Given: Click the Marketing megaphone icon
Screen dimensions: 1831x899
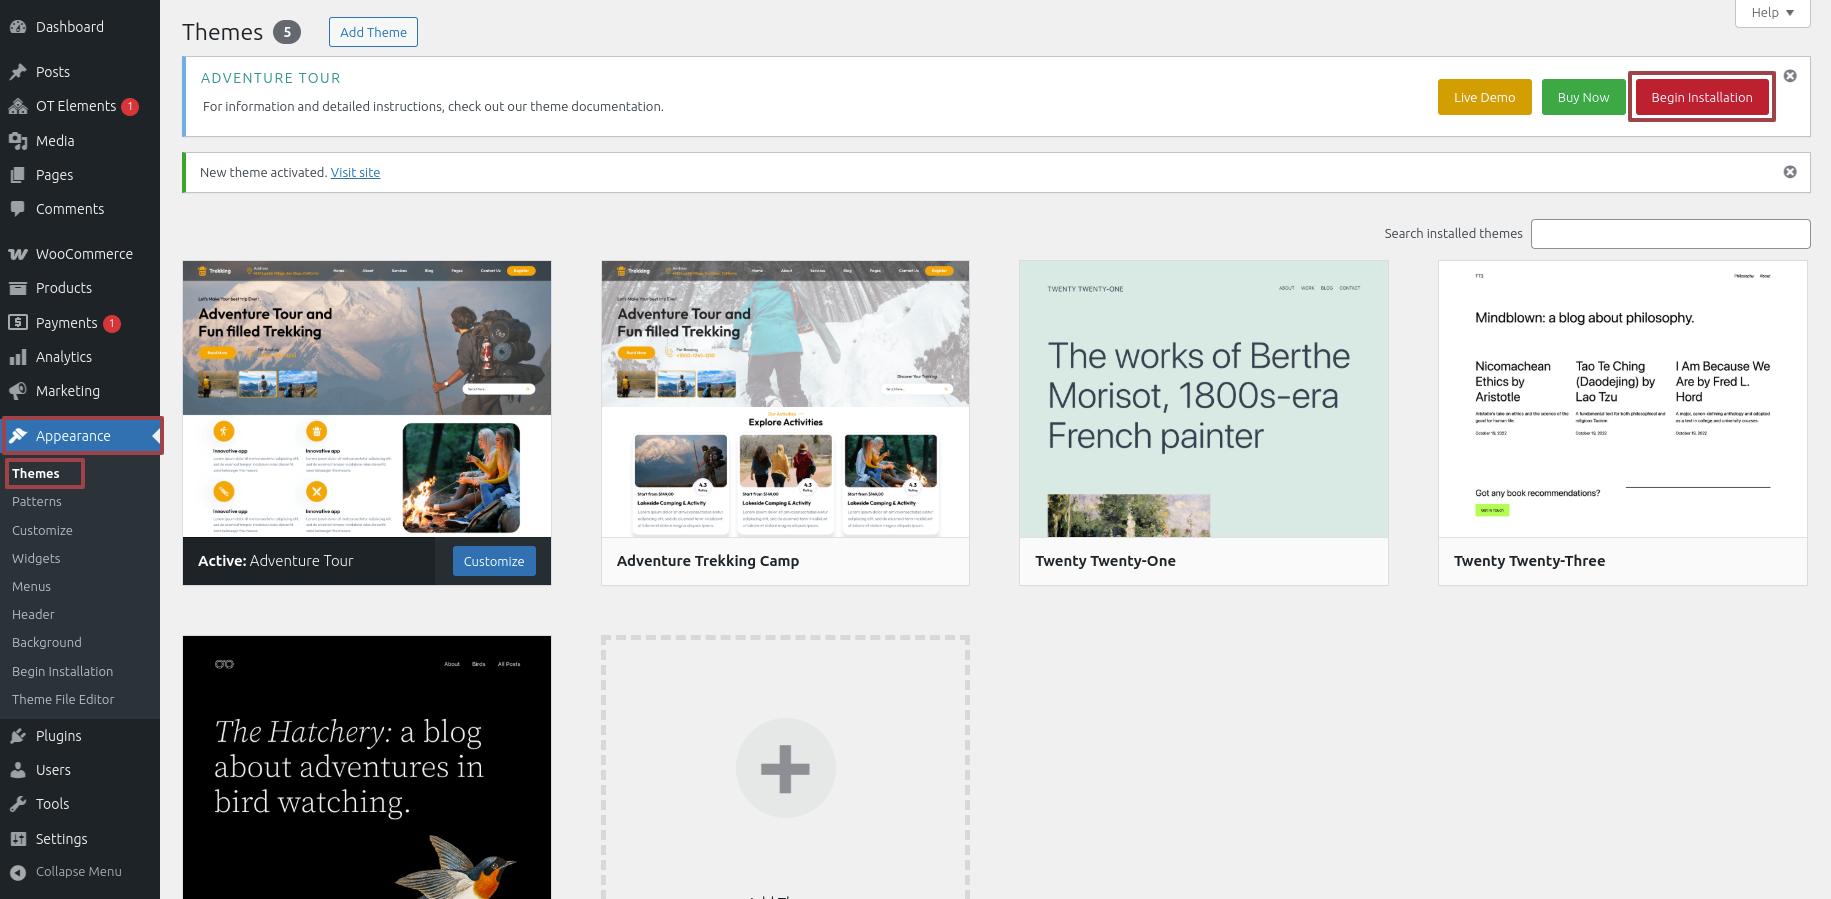Looking at the screenshot, I should [18, 391].
